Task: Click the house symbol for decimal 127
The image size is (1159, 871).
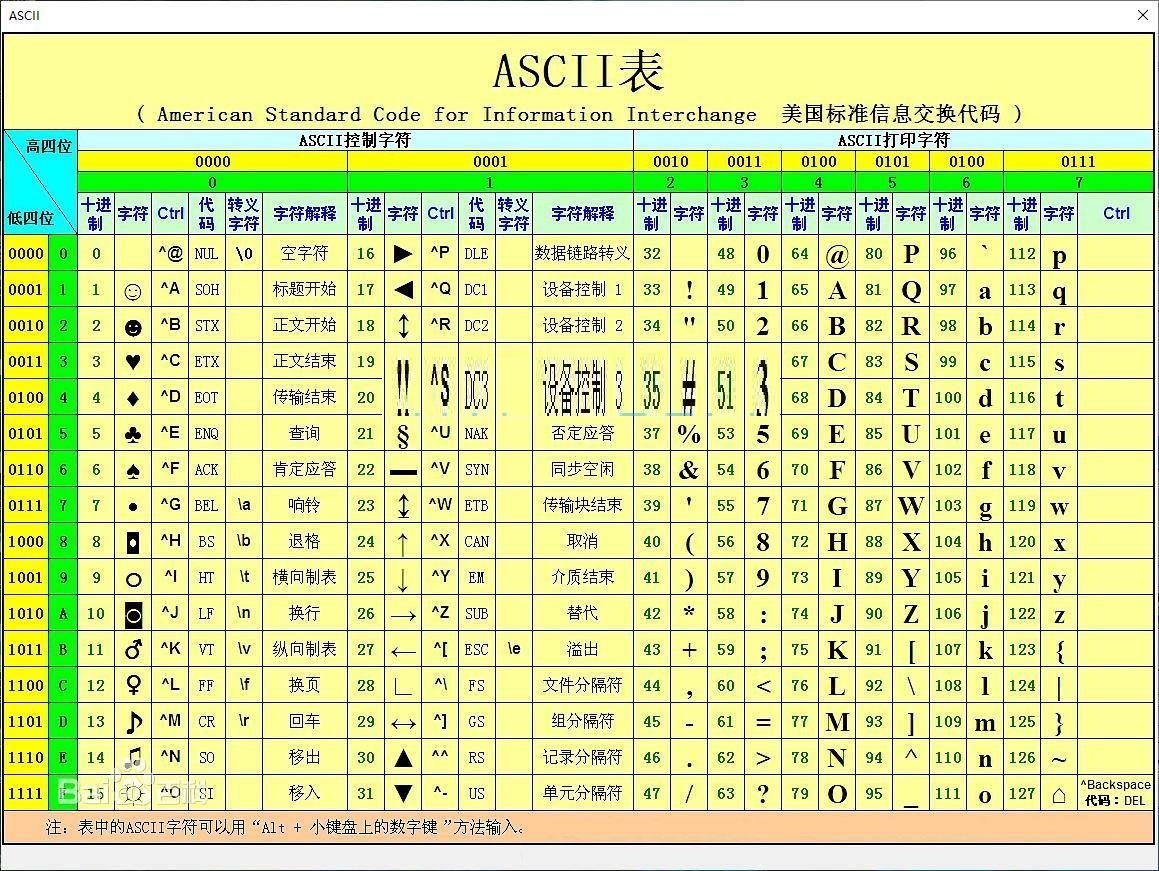Action: click(1059, 795)
